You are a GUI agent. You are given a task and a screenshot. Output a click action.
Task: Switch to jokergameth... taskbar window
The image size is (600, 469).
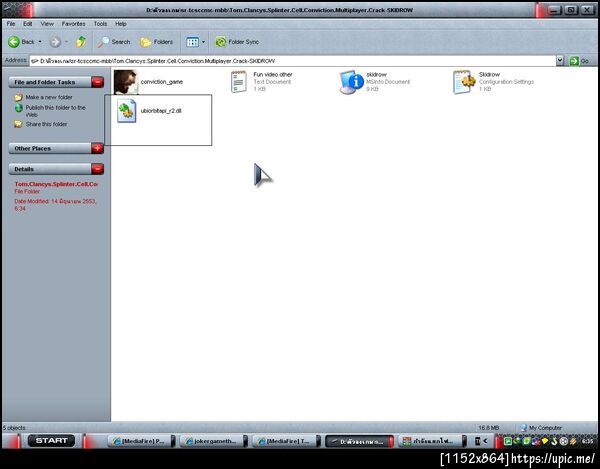(x=212, y=441)
